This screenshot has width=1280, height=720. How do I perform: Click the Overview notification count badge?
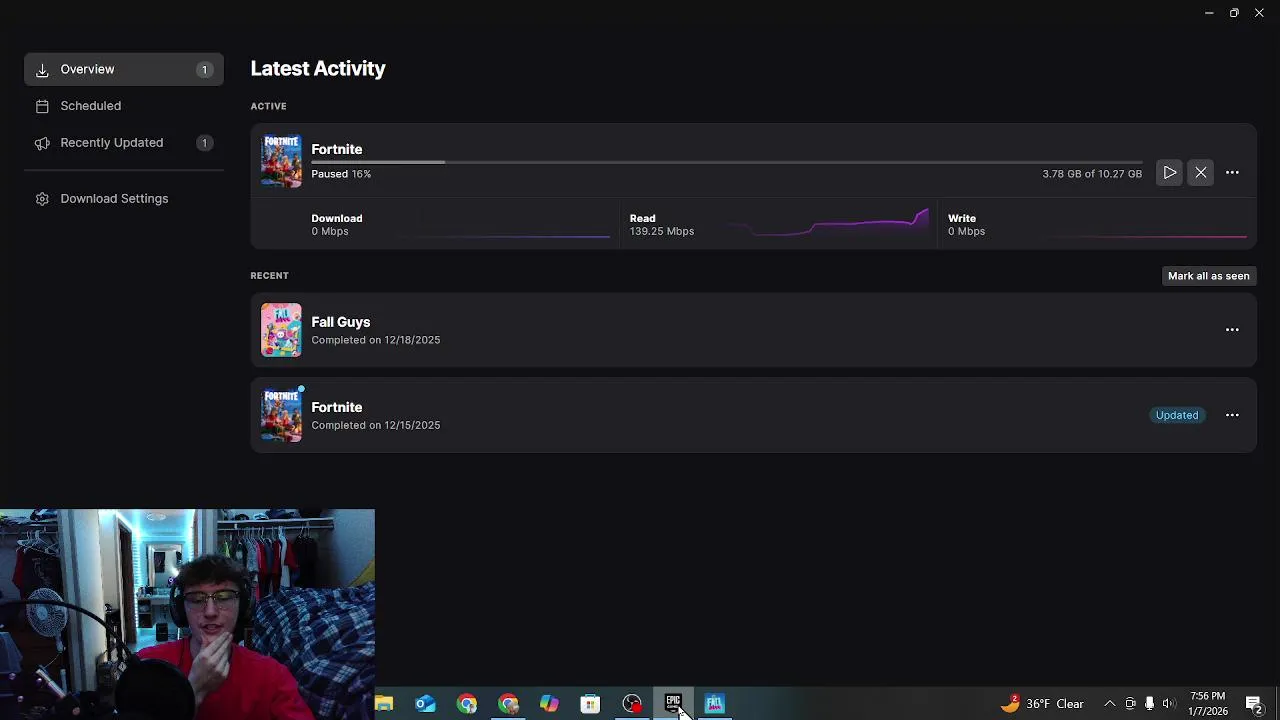tap(204, 70)
